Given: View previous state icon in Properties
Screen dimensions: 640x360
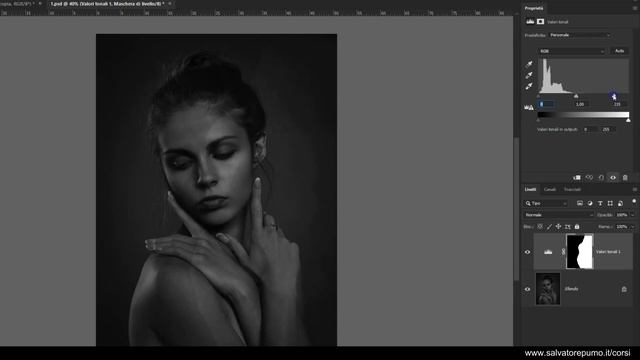Looking at the screenshot, I should (589, 178).
